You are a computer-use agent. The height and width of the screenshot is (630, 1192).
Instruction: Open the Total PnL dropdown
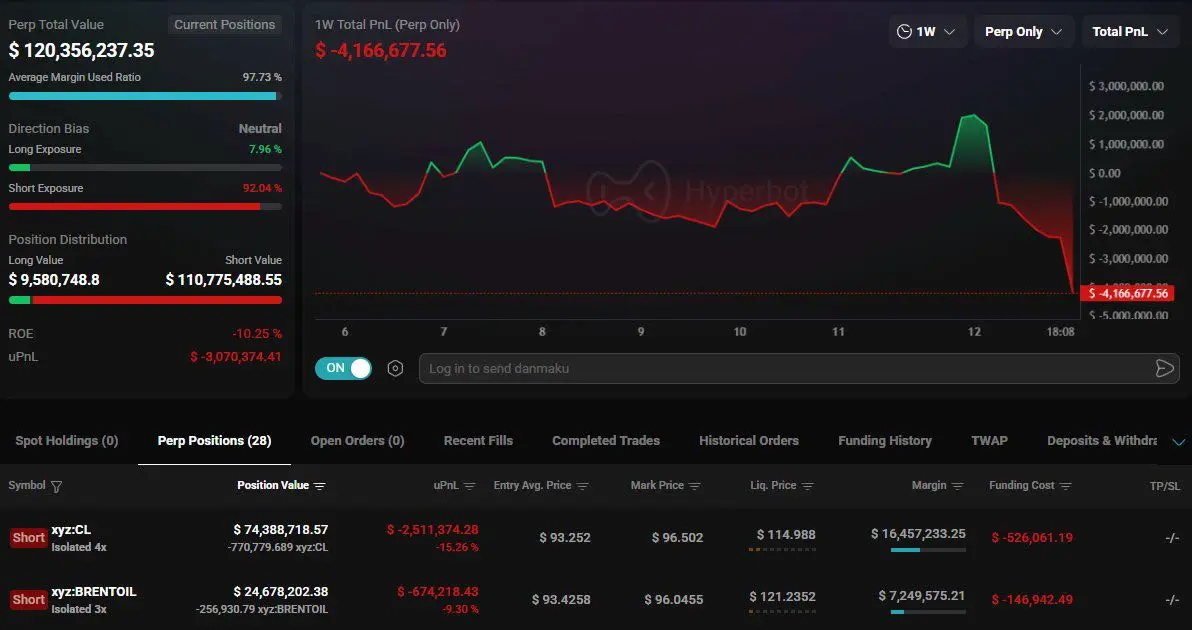click(1130, 32)
